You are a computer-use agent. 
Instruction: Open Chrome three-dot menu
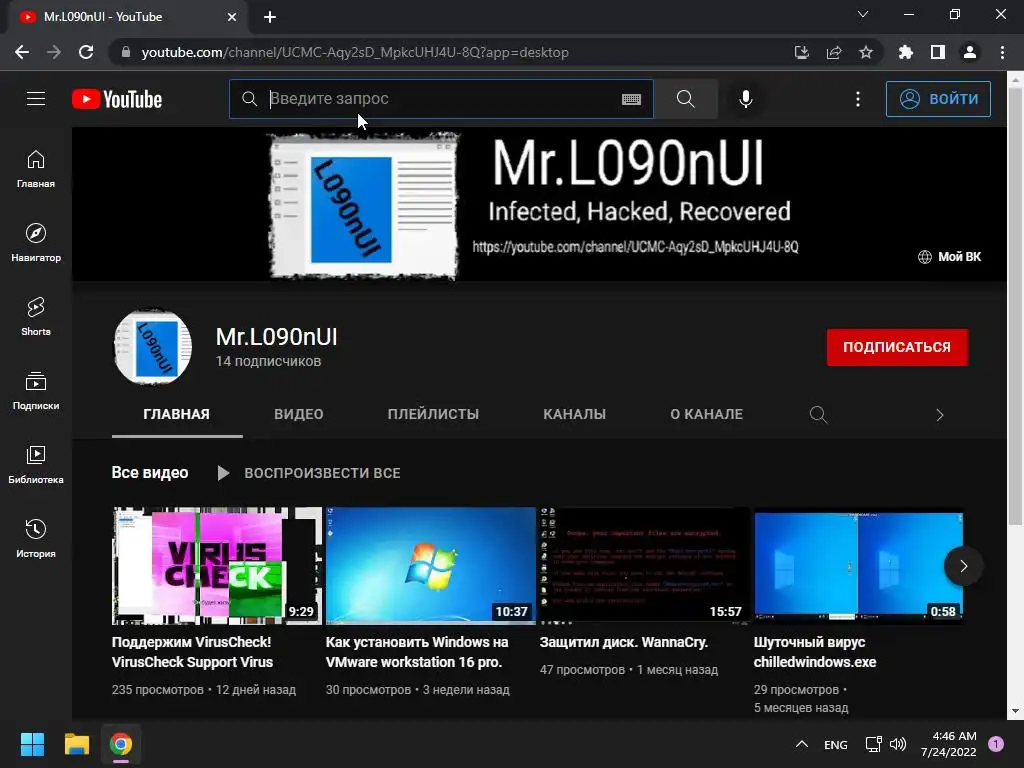coord(1002,52)
